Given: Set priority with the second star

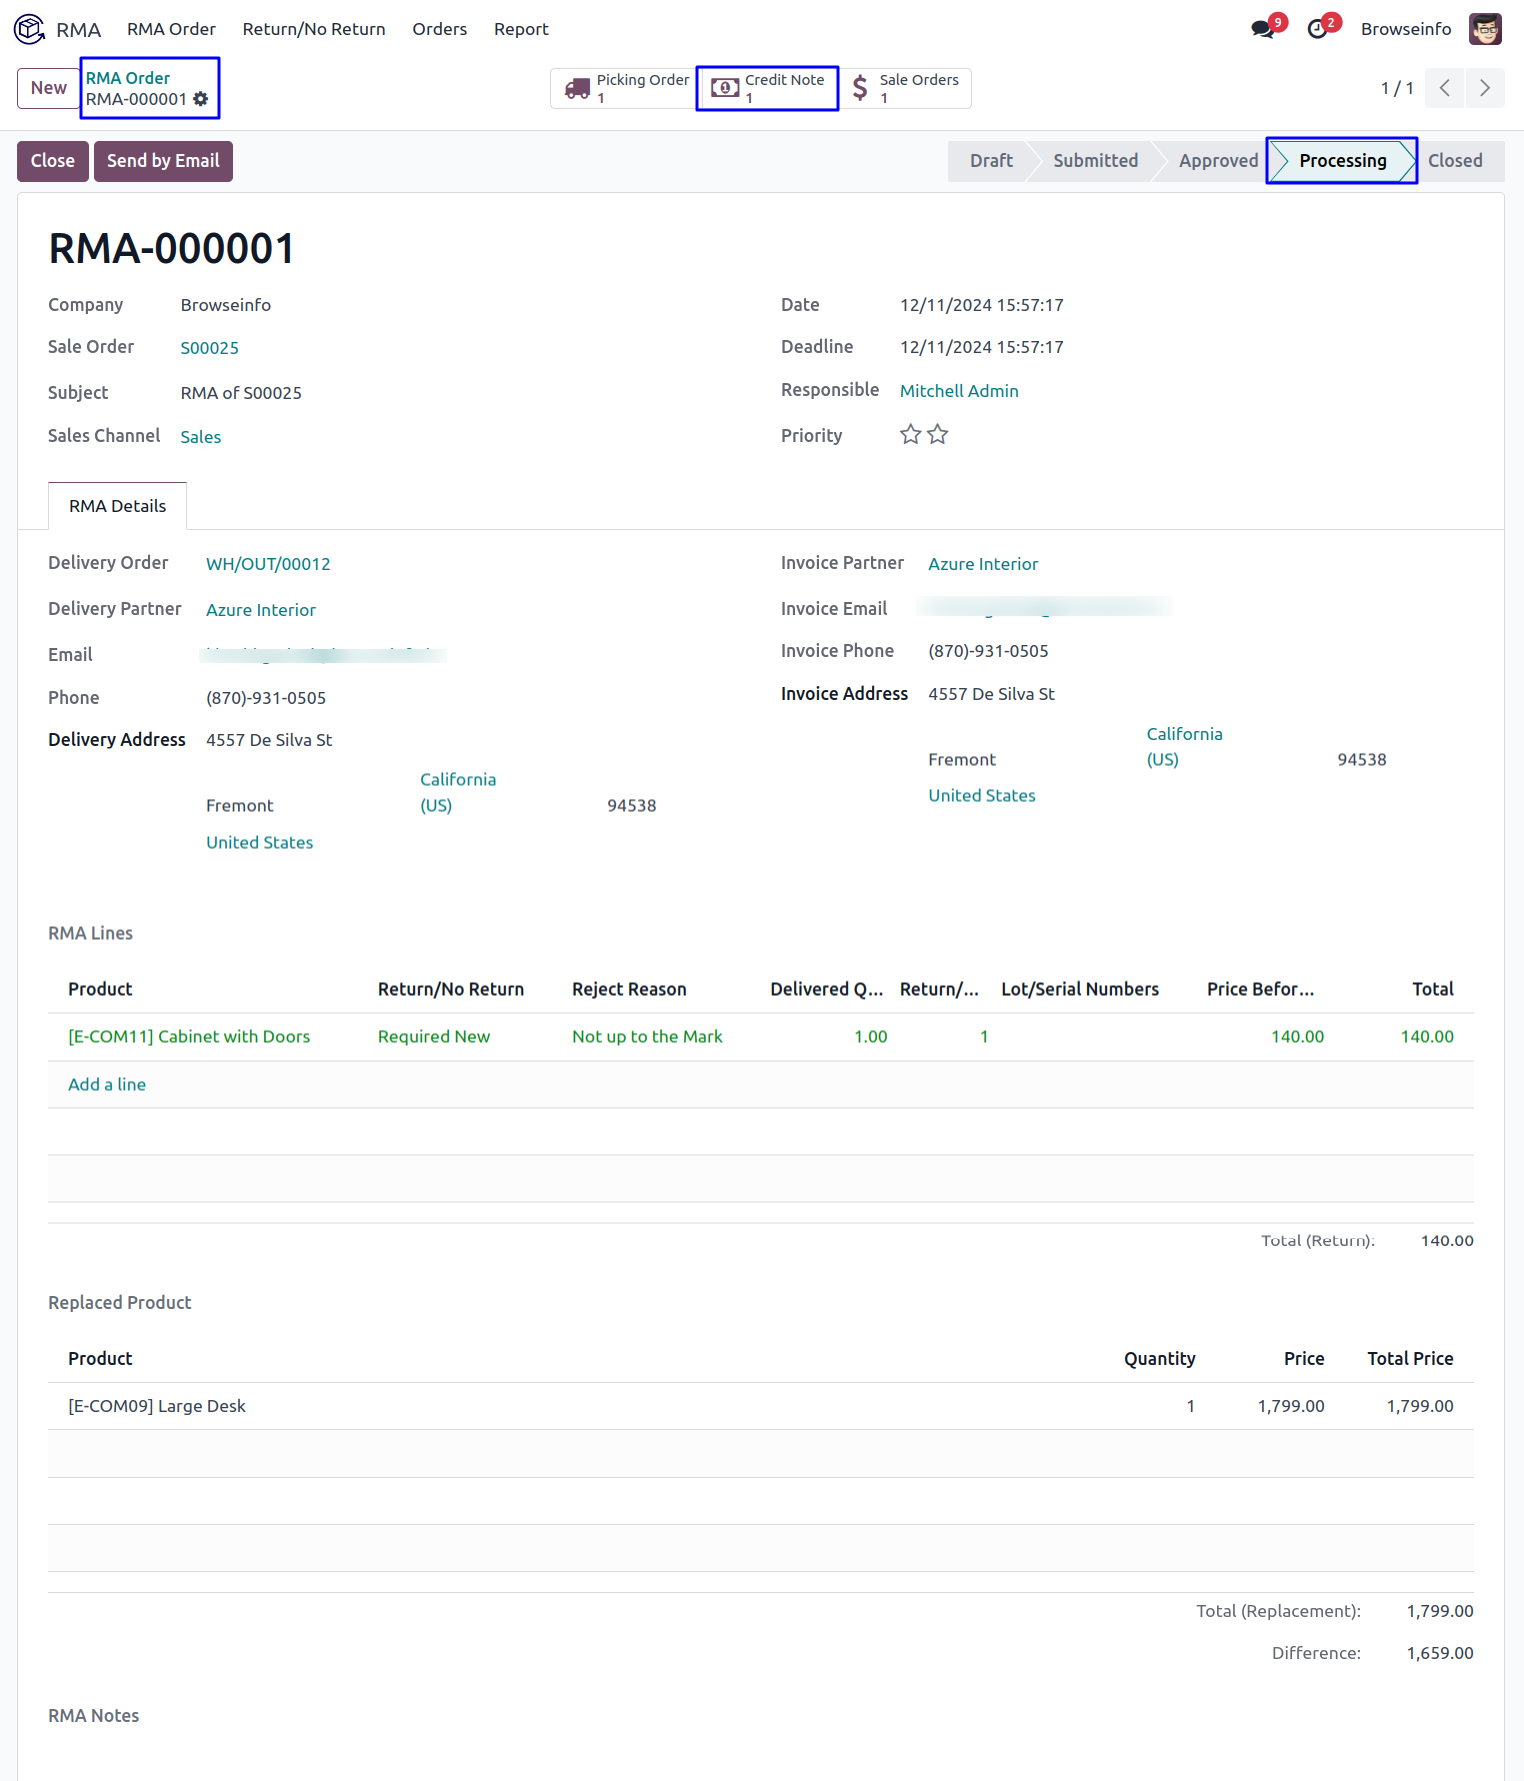Looking at the screenshot, I should (937, 435).
